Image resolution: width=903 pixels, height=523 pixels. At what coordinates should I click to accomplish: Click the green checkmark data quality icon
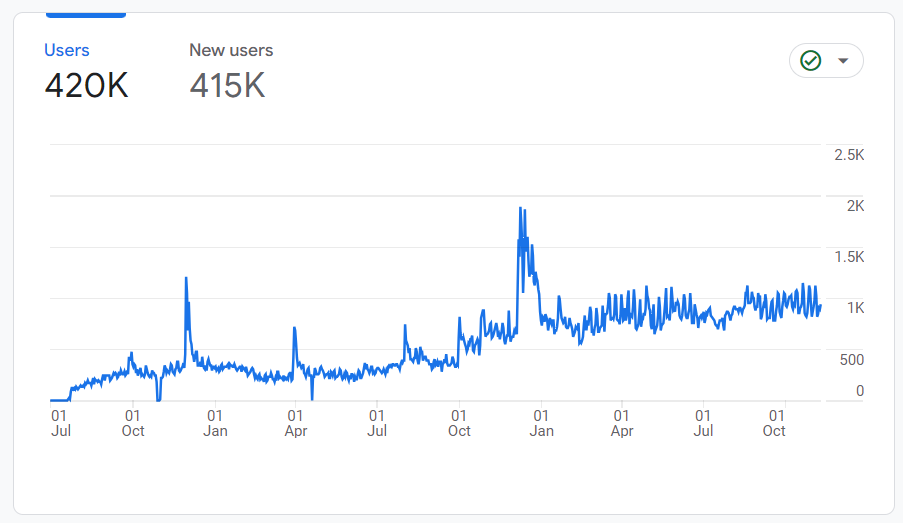[810, 60]
